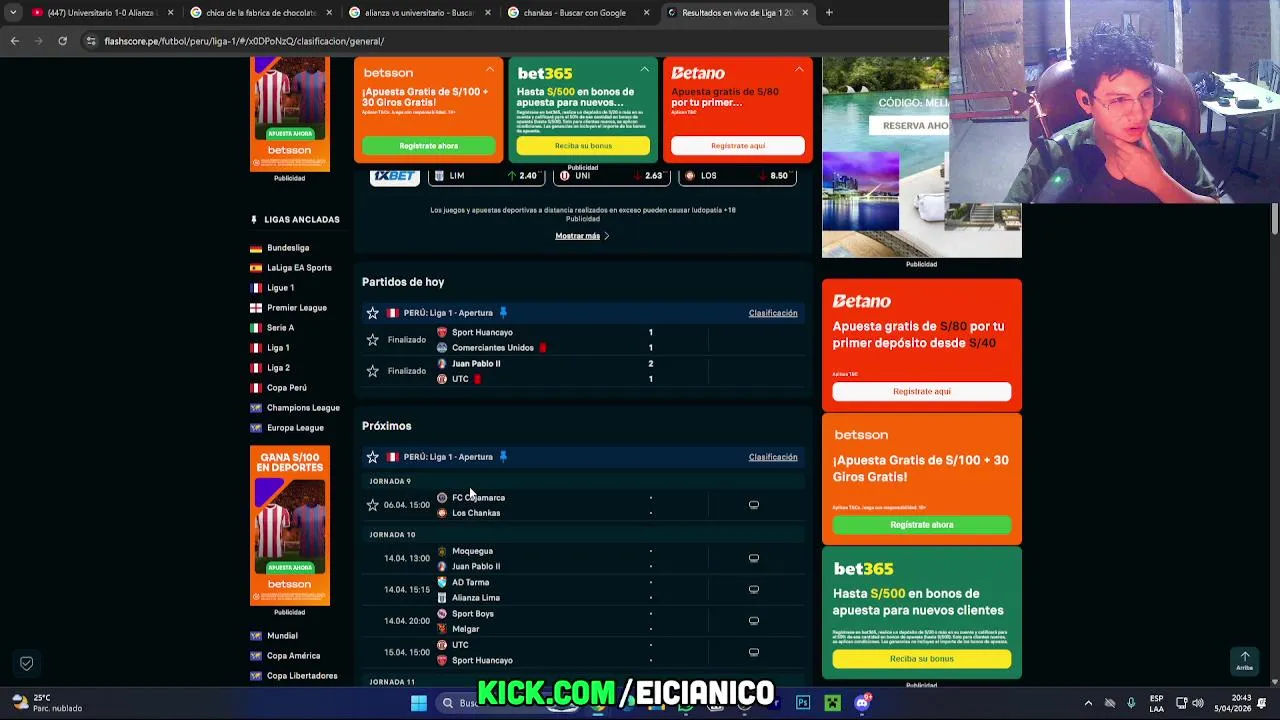Open Champions League pinned league

pyautogui.click(x=303, y=408)
